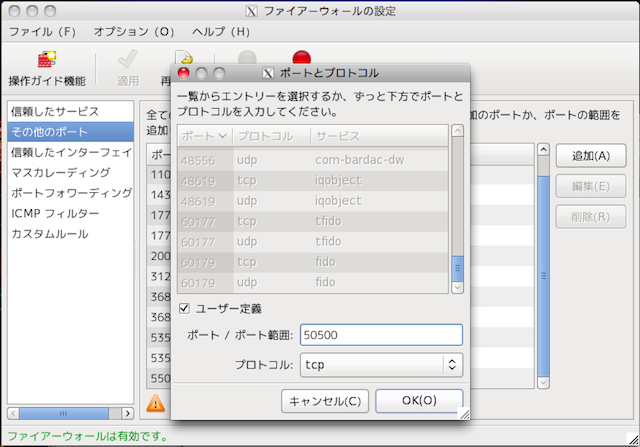
Task: Click the X11 icon in dialog title
Action: [267, 73]
